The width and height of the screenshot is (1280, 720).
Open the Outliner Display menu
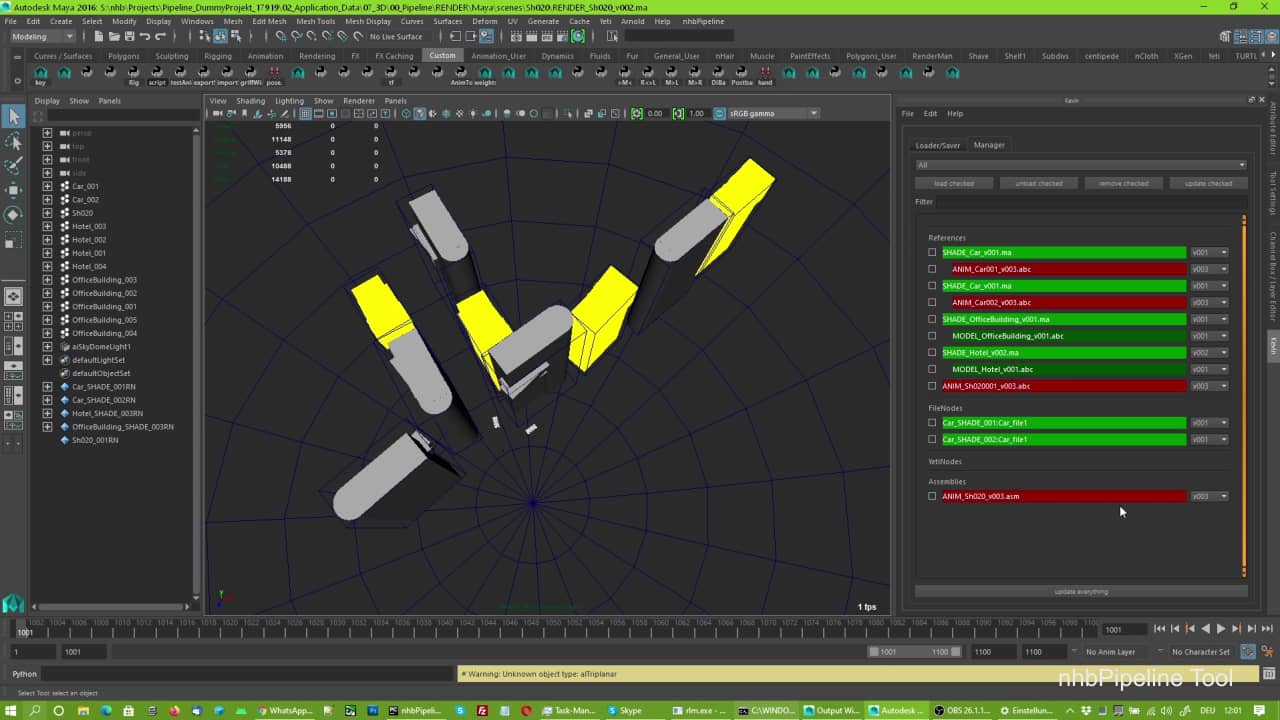coord(47,101)
